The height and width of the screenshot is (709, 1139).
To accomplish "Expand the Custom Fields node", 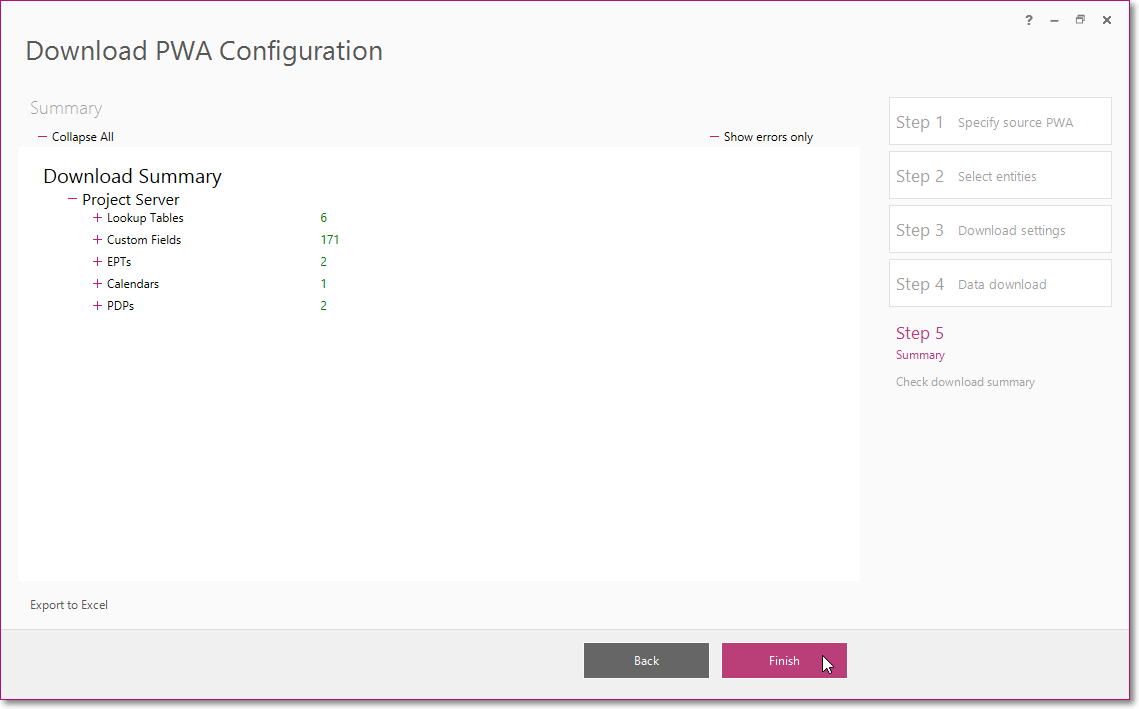I will pyautogui.click(x=97, y=240).
